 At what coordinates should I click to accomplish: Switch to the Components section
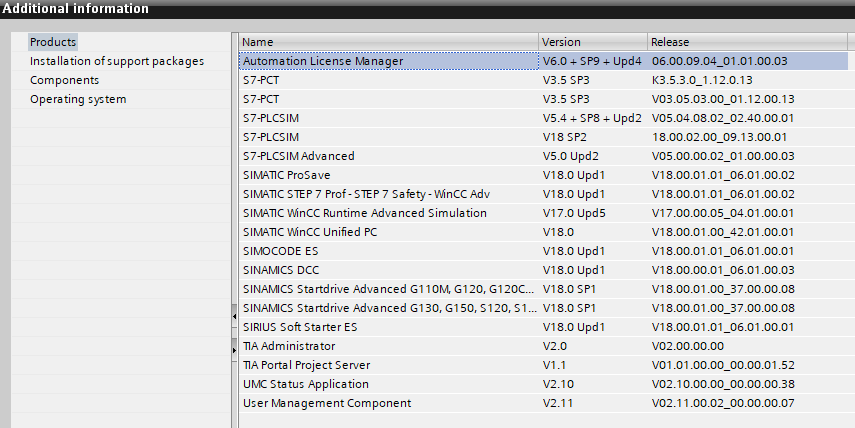(64, 80)
